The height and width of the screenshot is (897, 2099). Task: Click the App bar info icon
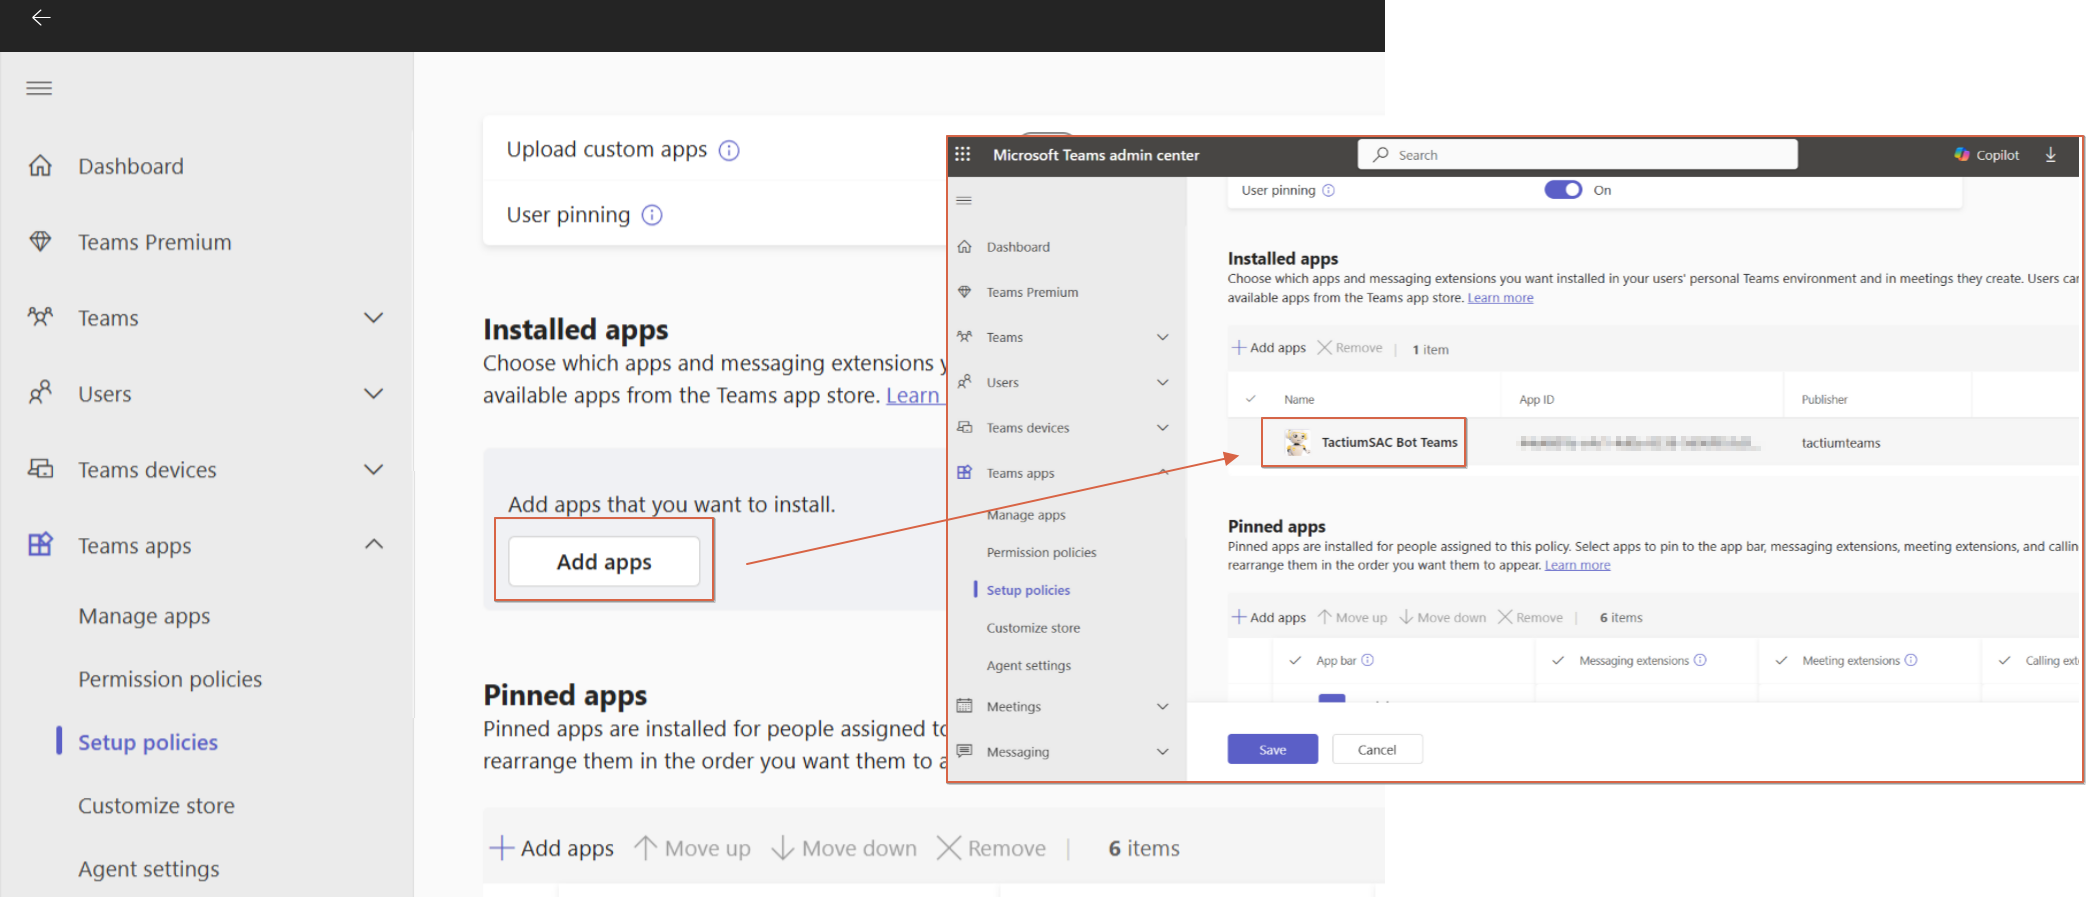[x=1367, y=660]
